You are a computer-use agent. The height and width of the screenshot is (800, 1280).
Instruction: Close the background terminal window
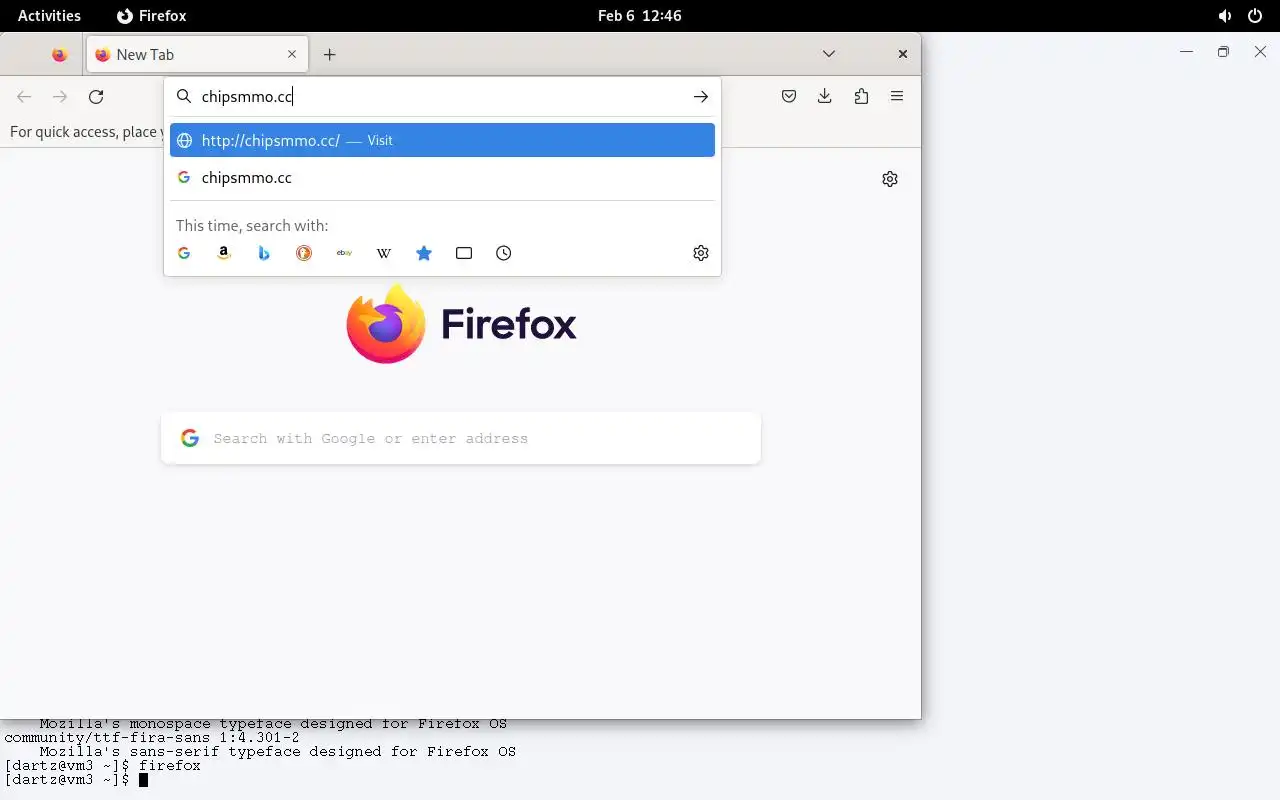1260,51
